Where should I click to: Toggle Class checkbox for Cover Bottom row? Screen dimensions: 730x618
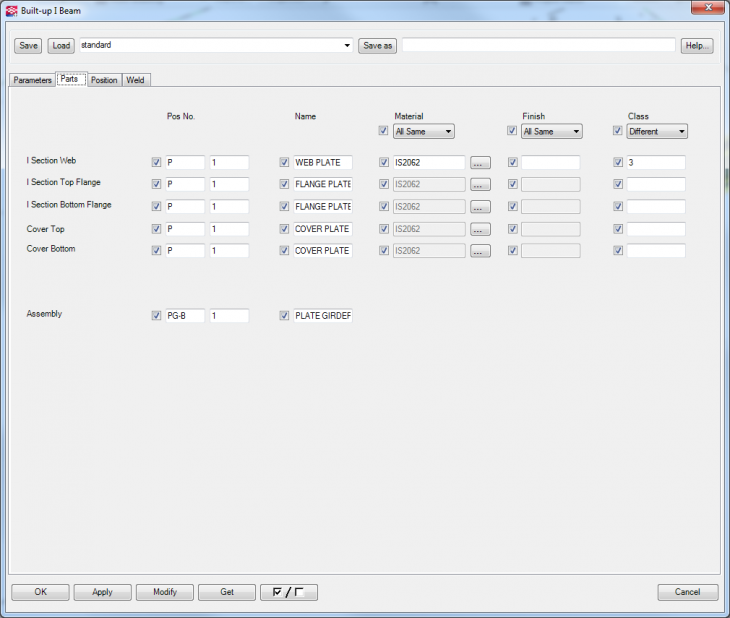[x=618, y=251]
